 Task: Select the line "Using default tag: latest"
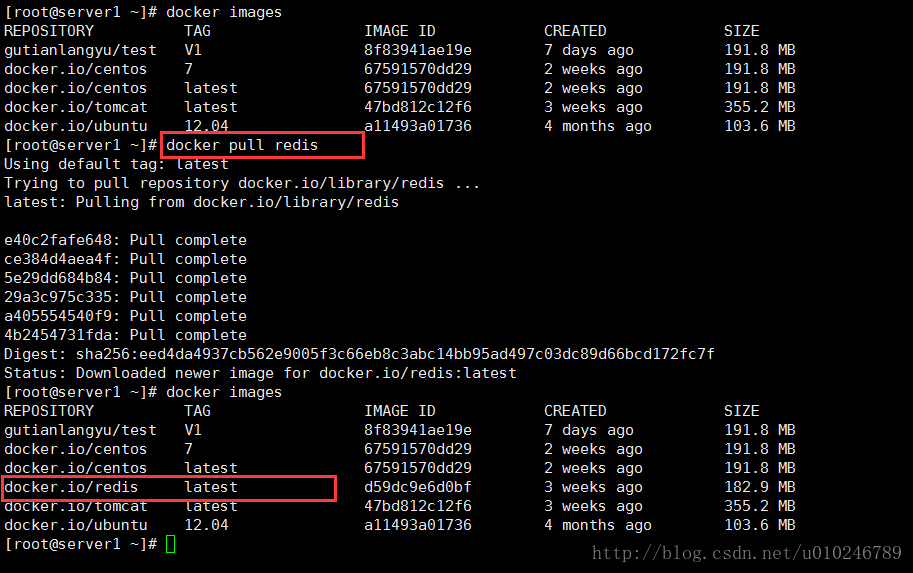[x=116, y=164]
